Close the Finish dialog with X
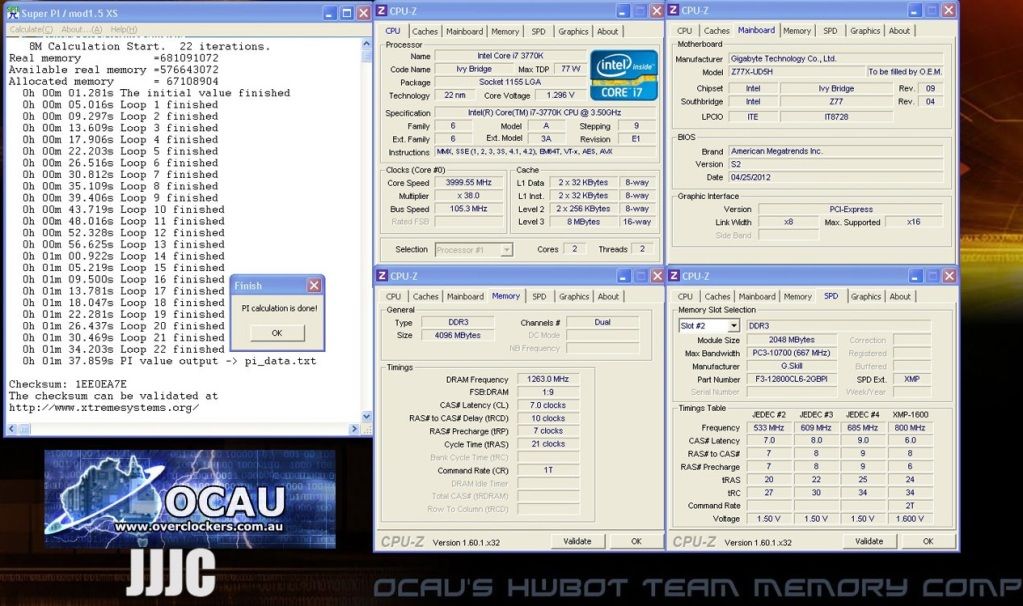1023x606 pixels. (314, 285)
